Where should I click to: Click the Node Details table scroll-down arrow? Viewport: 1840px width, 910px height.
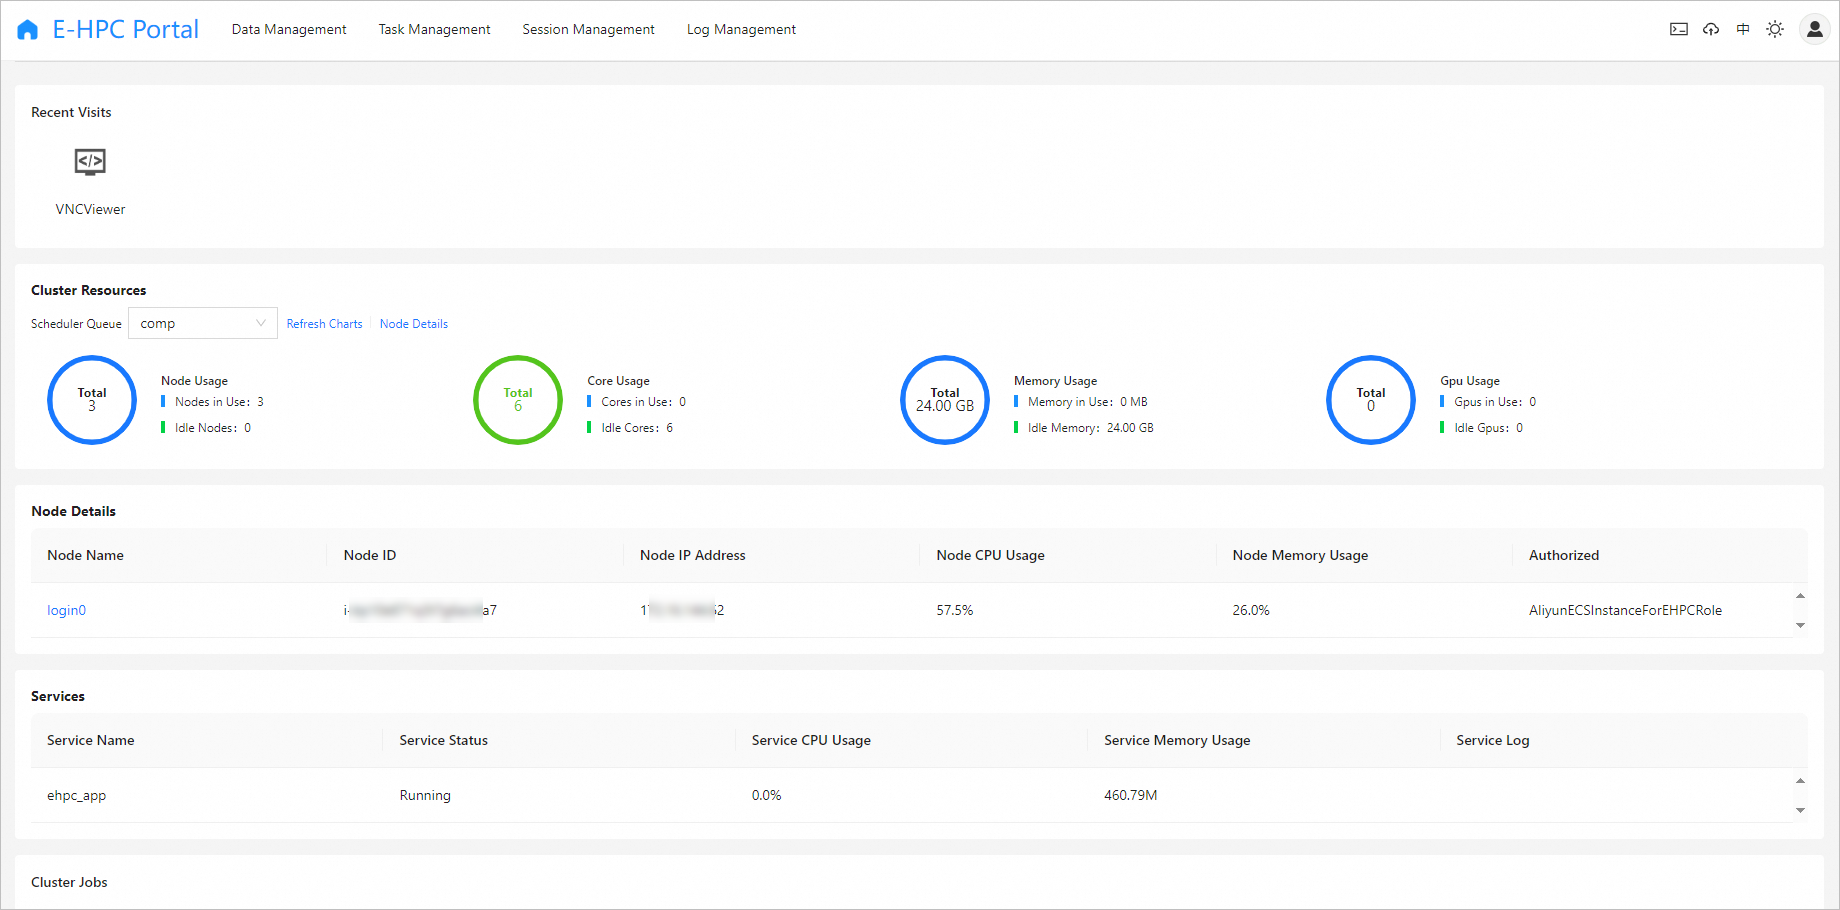tap(1800, 625)
